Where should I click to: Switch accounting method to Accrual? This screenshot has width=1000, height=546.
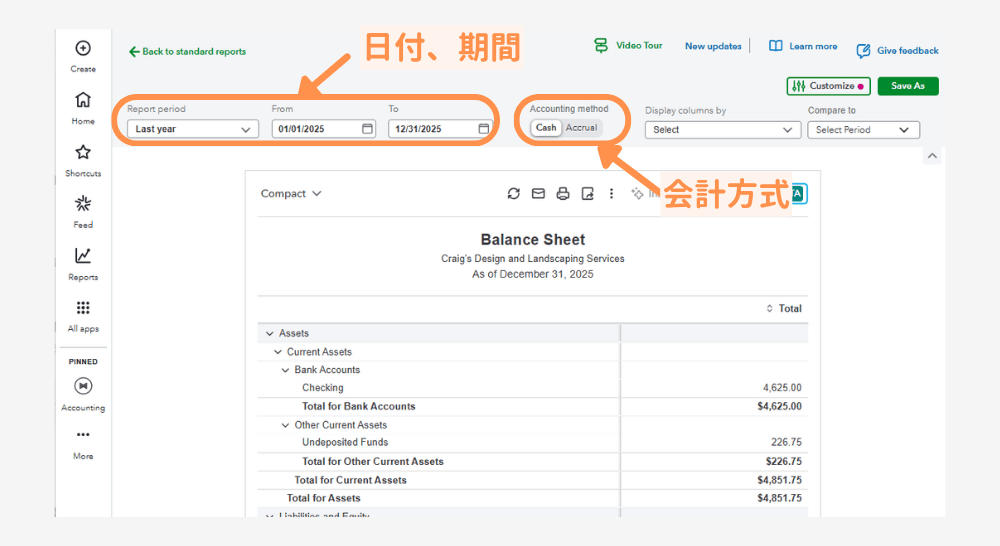(x=582, y=128)
